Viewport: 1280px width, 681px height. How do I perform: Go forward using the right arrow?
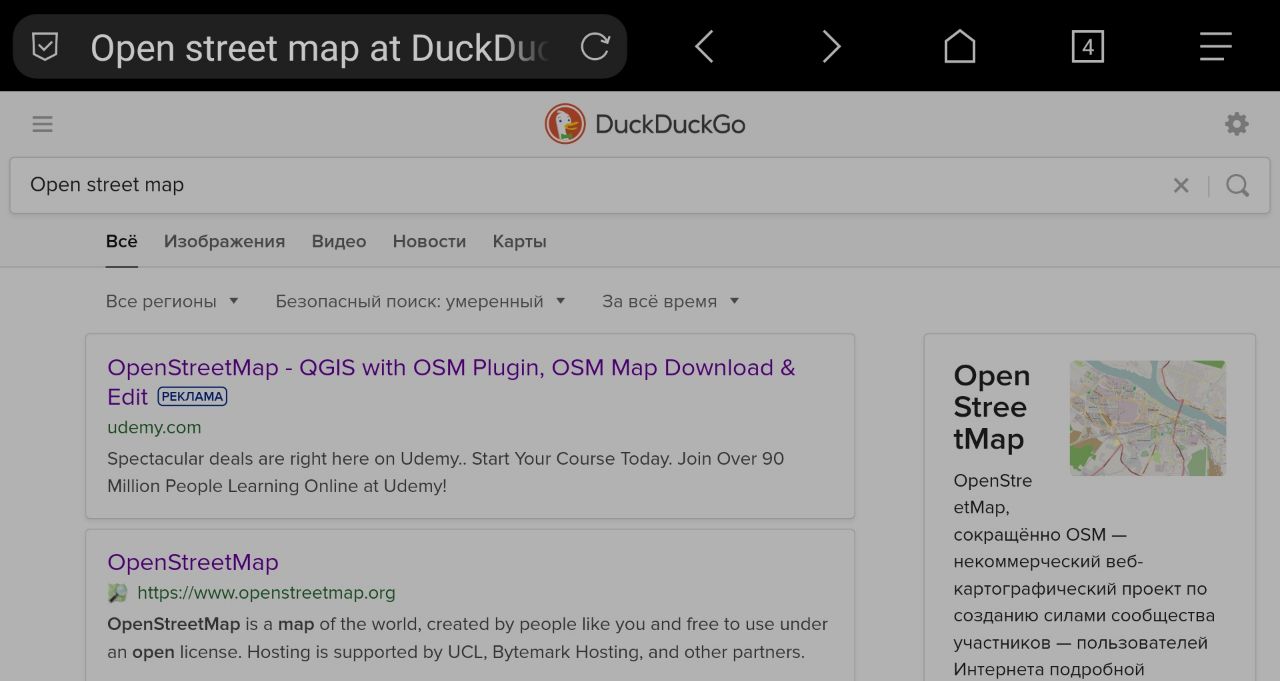831,46
